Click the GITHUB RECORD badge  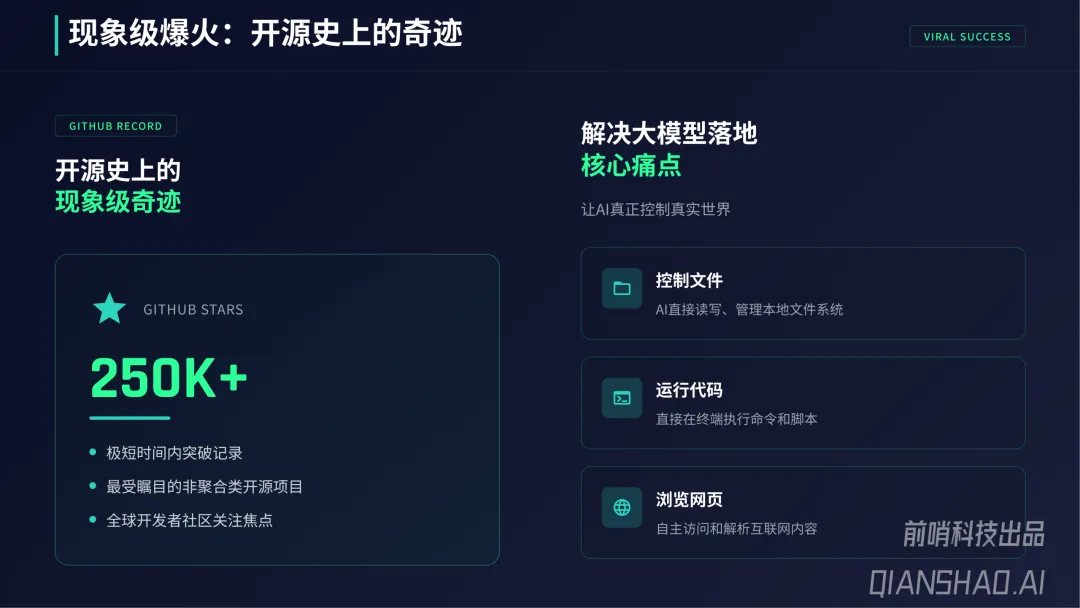(x=116, y=126)
